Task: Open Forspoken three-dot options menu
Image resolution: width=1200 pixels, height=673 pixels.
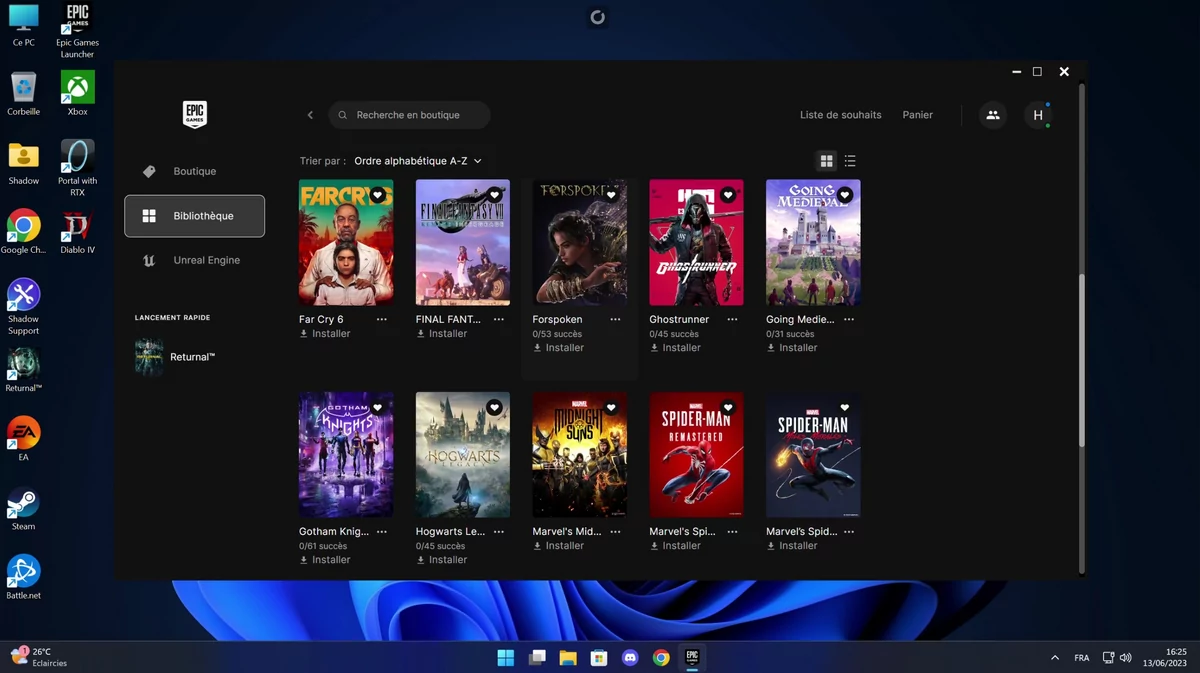Action: [615, 320]
